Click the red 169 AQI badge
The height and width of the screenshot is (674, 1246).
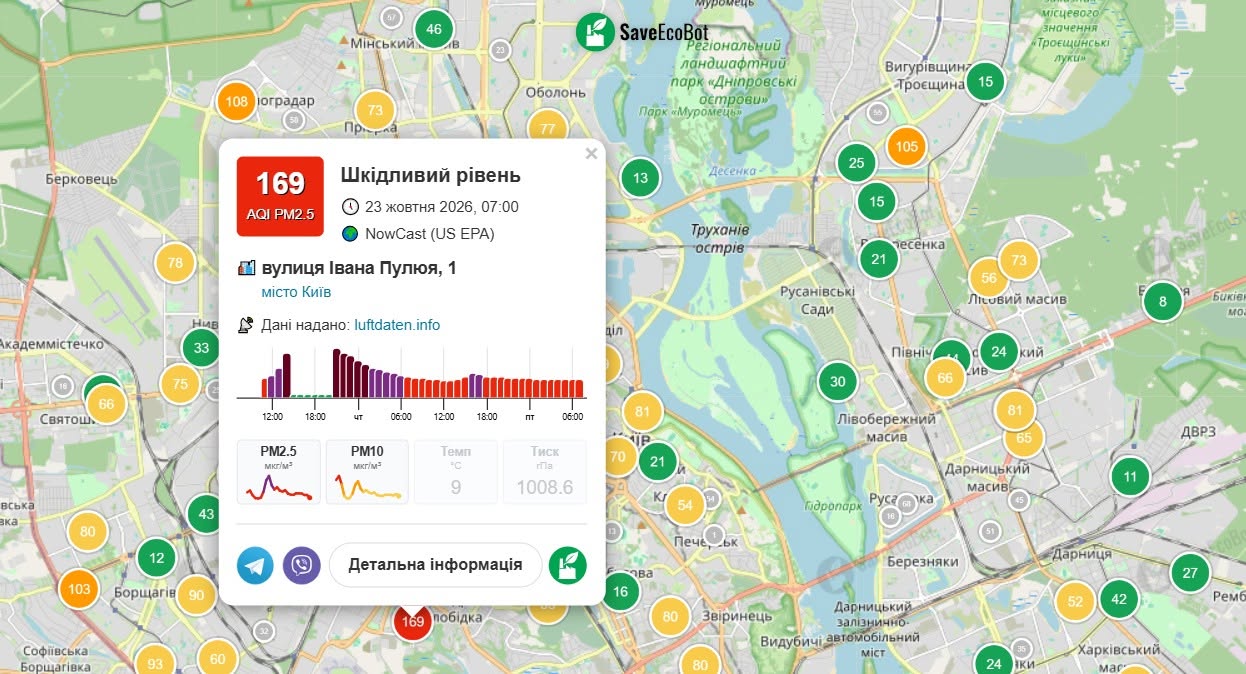[280, 196]
